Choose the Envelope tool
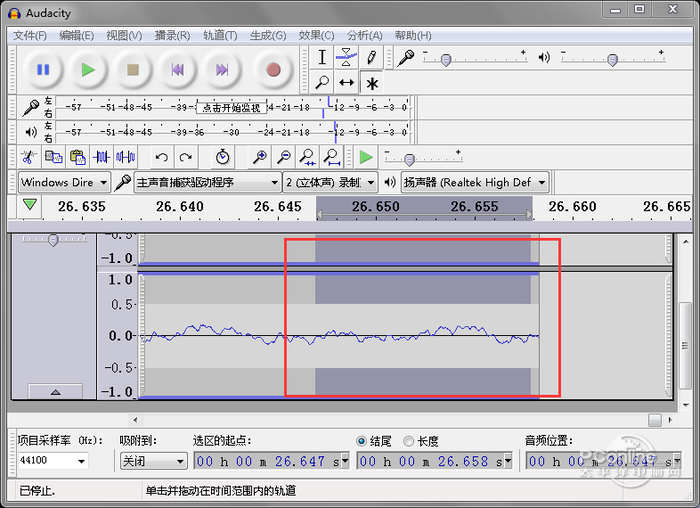 click(346, 58)
